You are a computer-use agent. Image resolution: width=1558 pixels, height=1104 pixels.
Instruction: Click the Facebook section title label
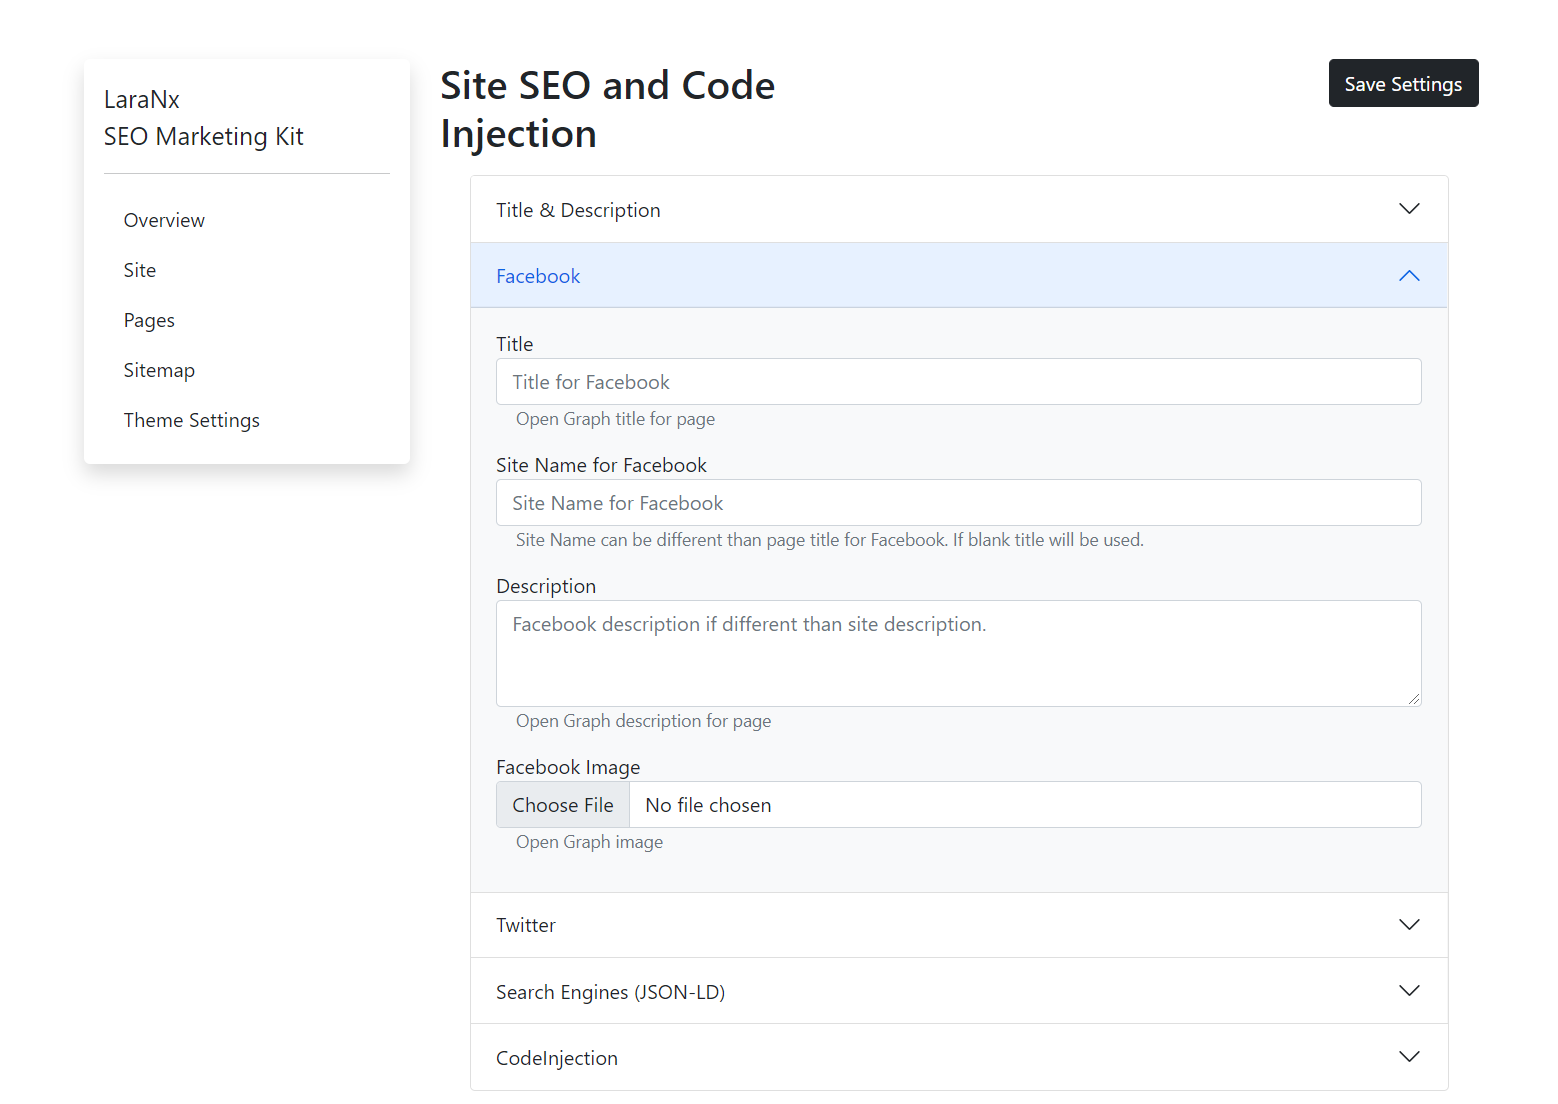[538, 275]
